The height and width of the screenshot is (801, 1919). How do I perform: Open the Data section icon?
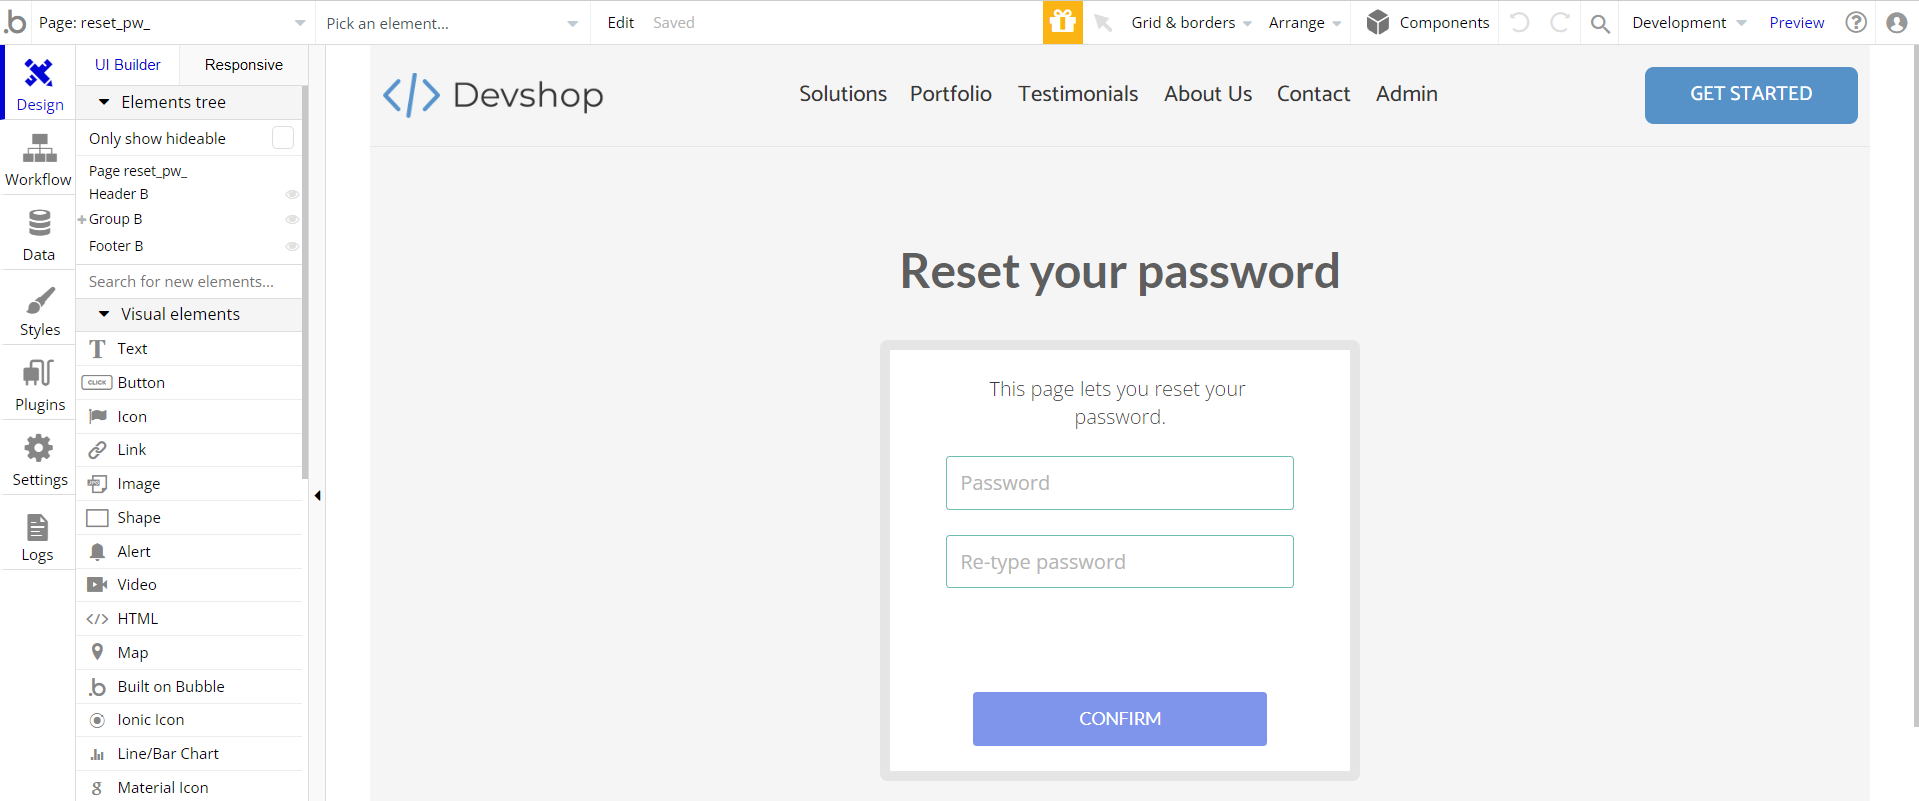coord(39,224)
